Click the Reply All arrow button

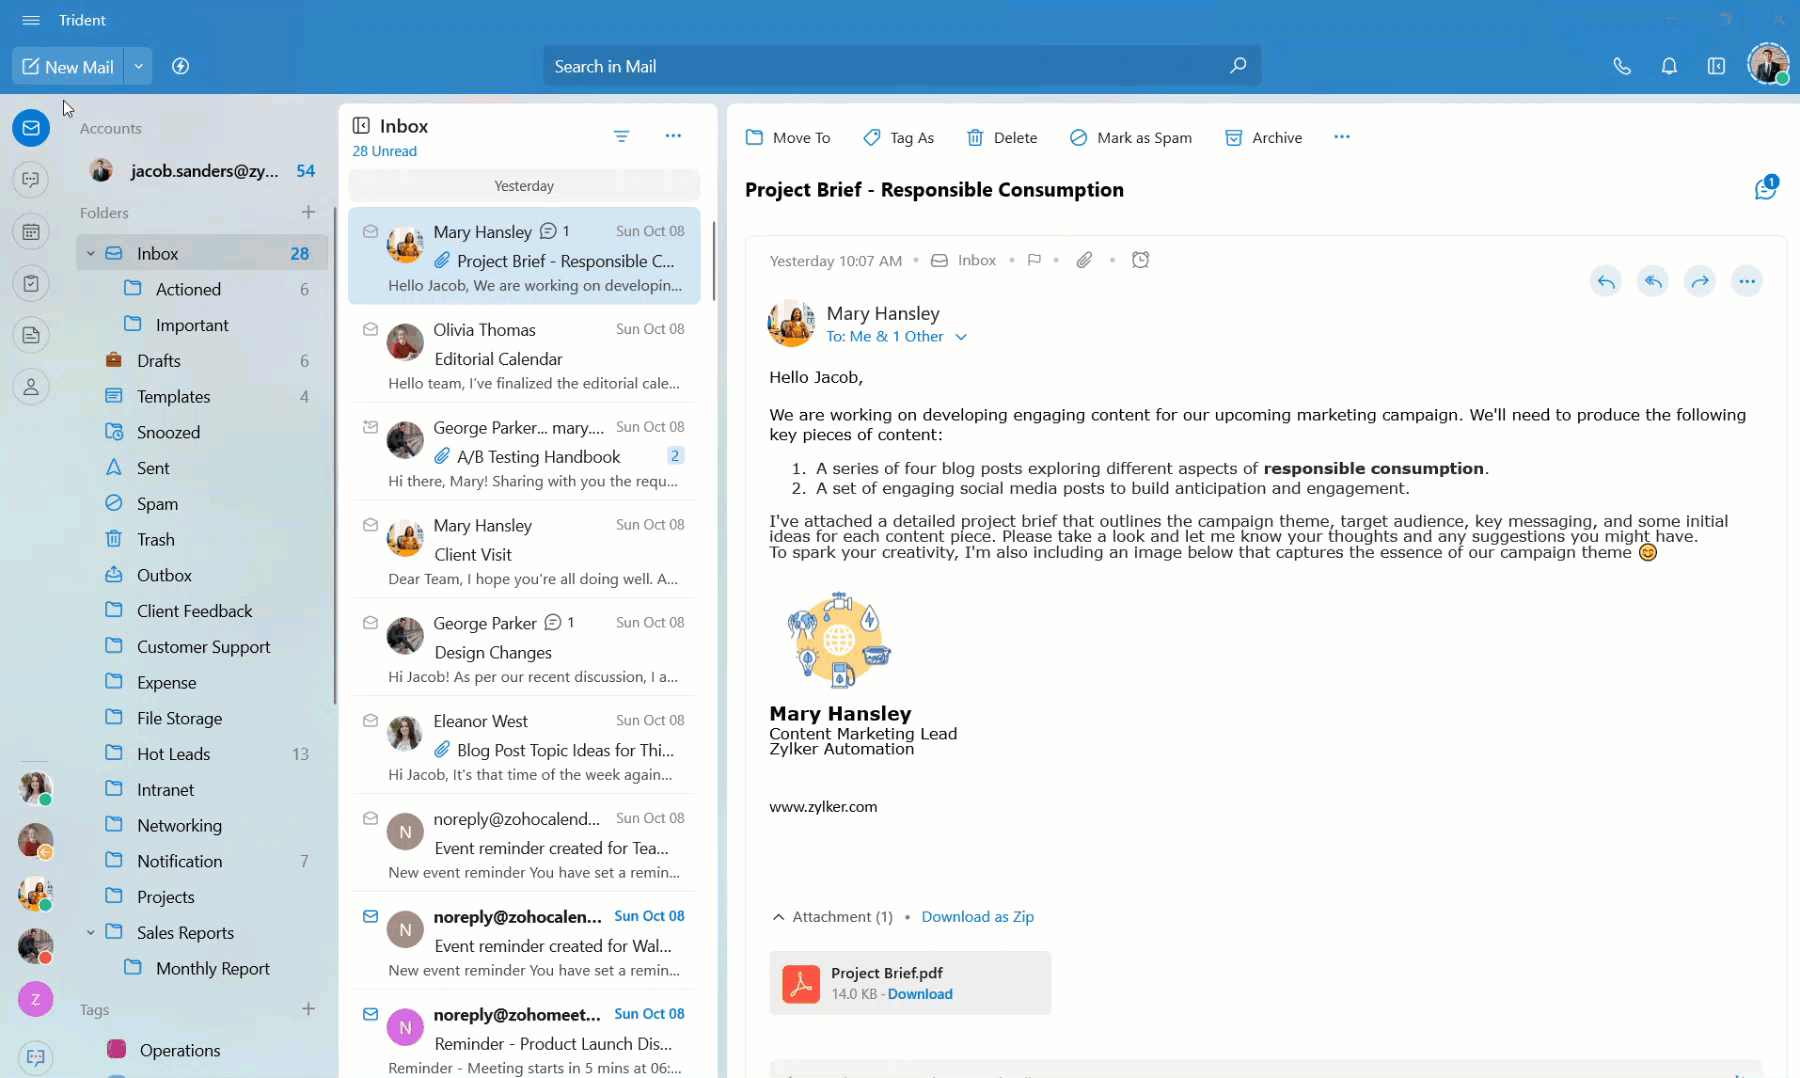(1653, 282)
